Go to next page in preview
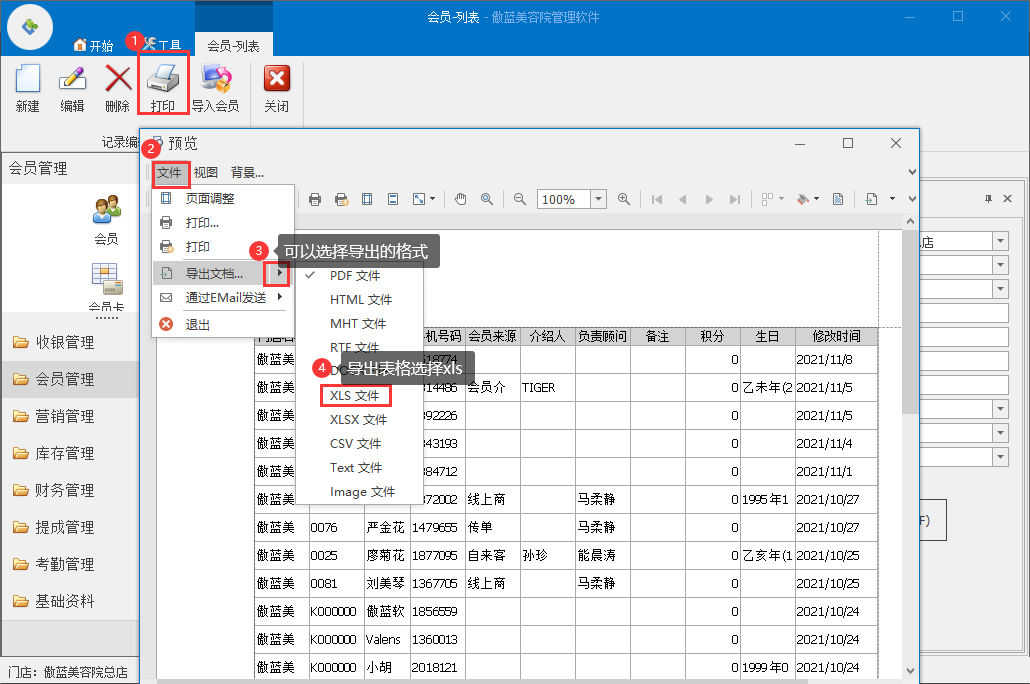Viewport: 1030px width, 684px height. click(709, 199)
